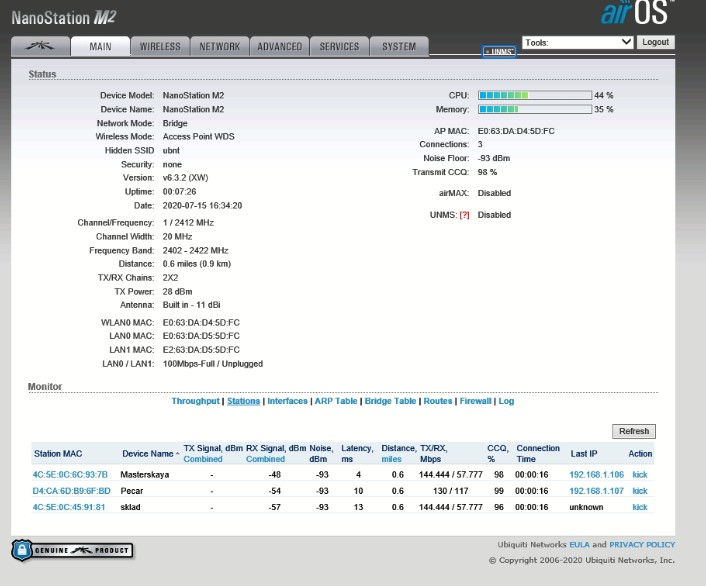
Task: Expand the Tools dropdown
Action: tap(578, 42)
